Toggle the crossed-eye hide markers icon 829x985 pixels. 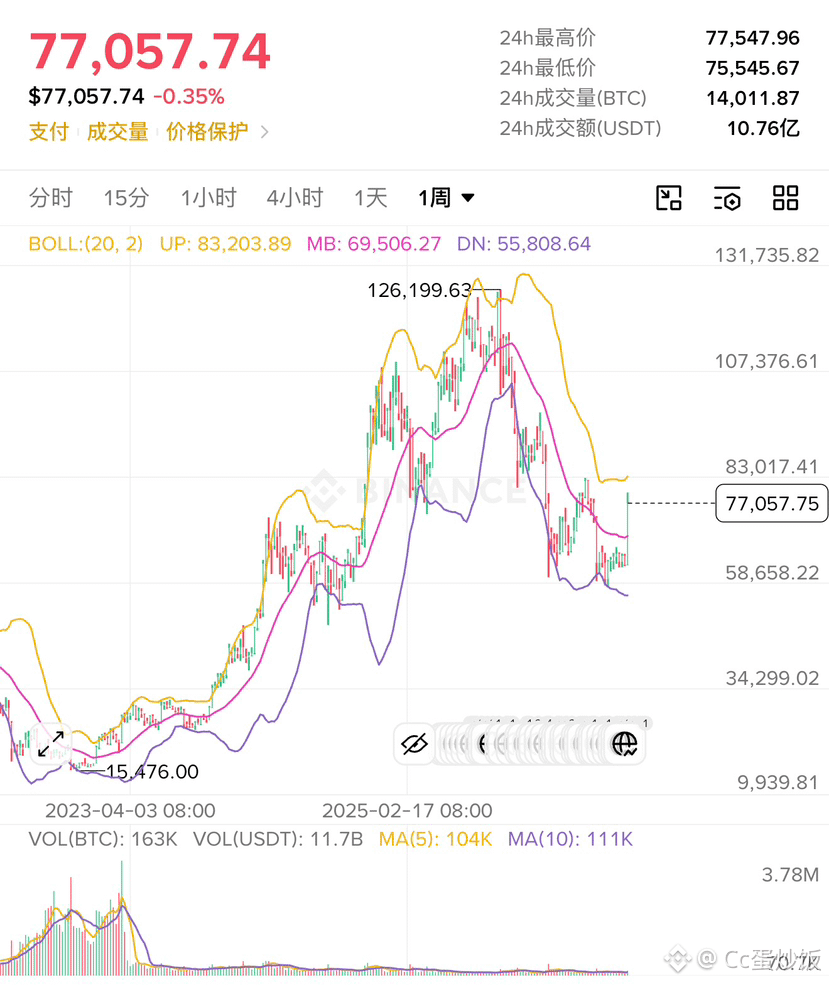(414, 744)
